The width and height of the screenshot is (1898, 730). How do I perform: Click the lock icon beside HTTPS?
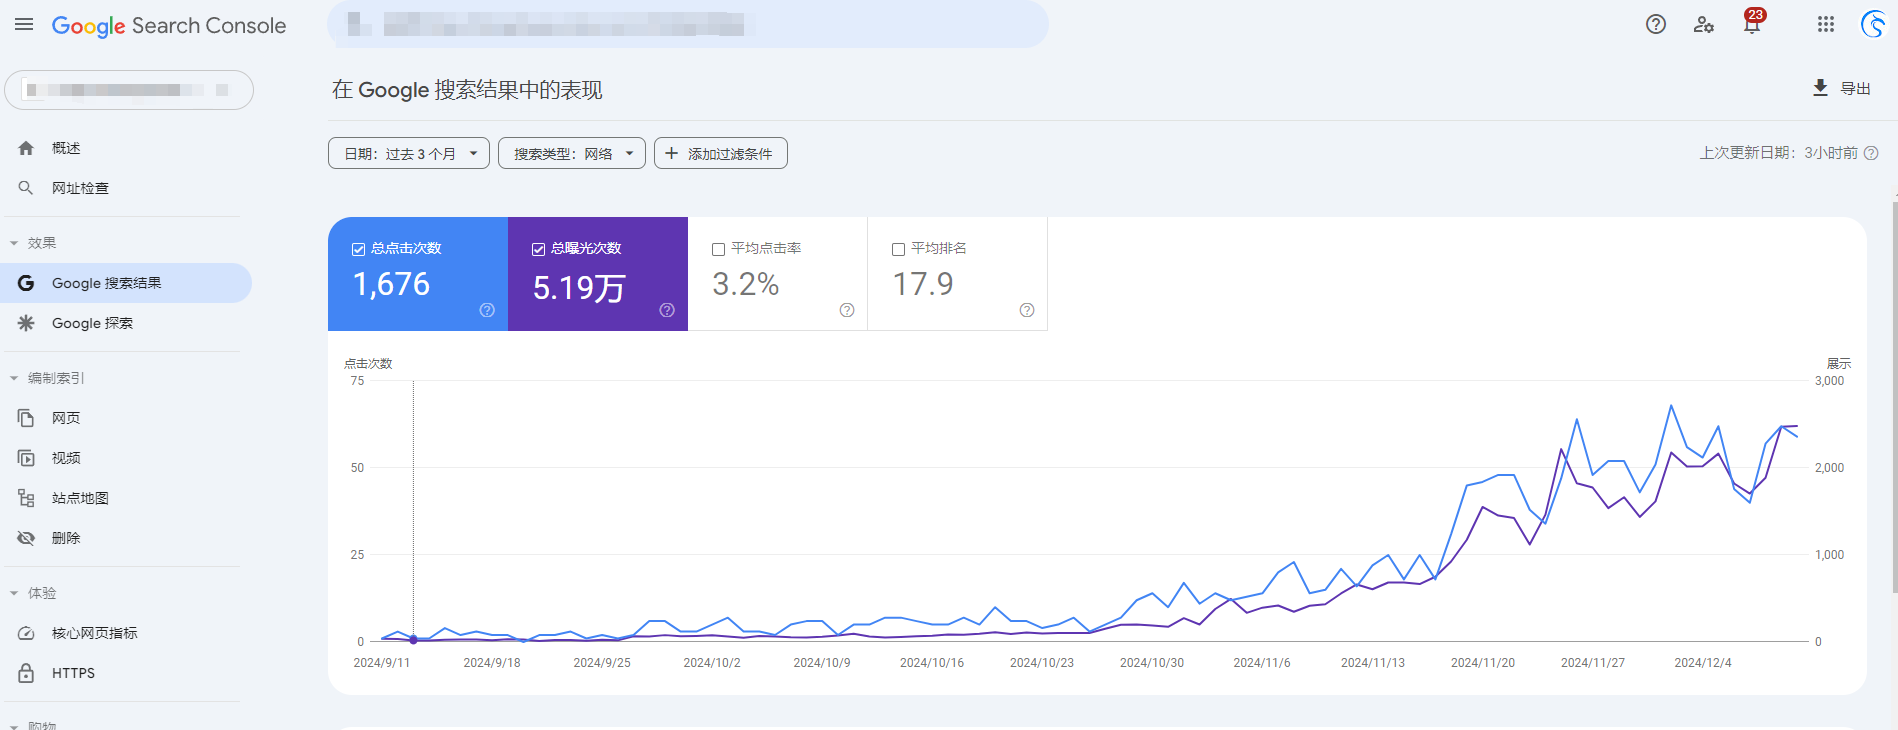click(26, 673)
